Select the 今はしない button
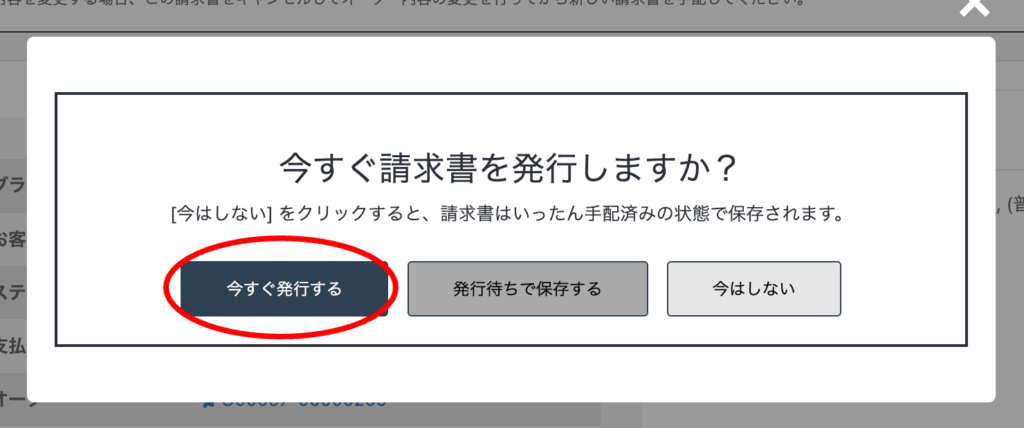 click(x=754, y=289)
